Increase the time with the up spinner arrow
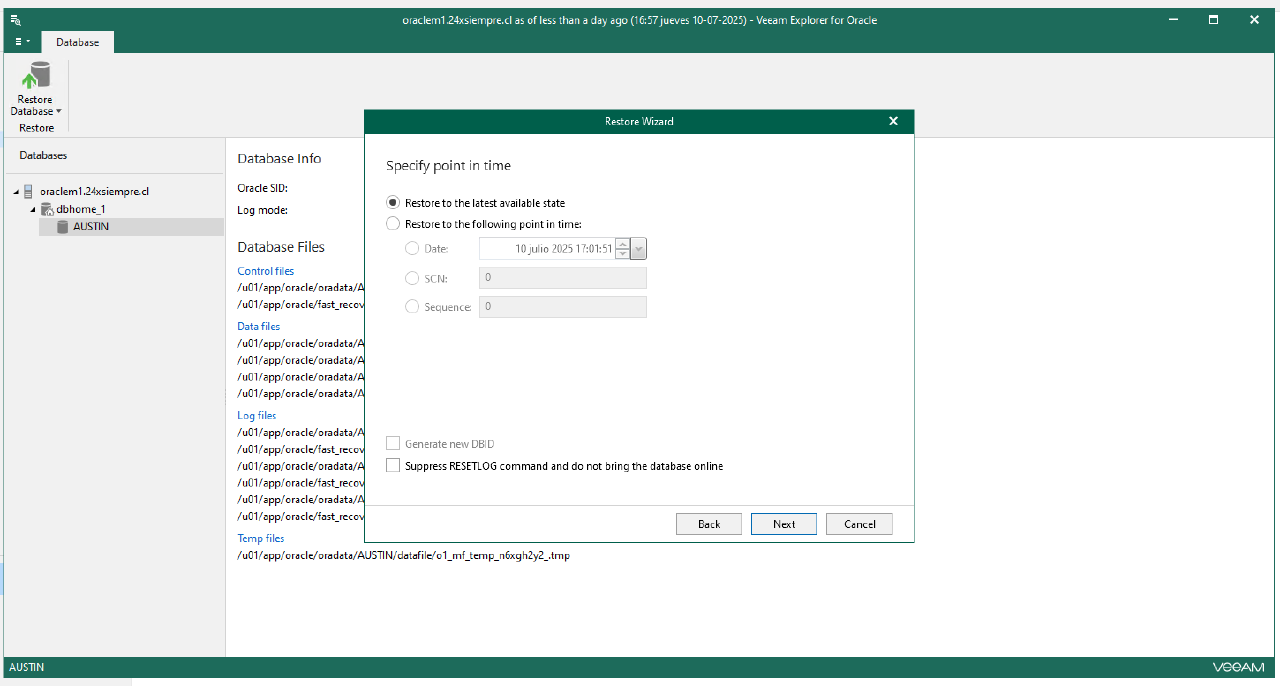The image size is (1280, 686). [x=622, y=244]
